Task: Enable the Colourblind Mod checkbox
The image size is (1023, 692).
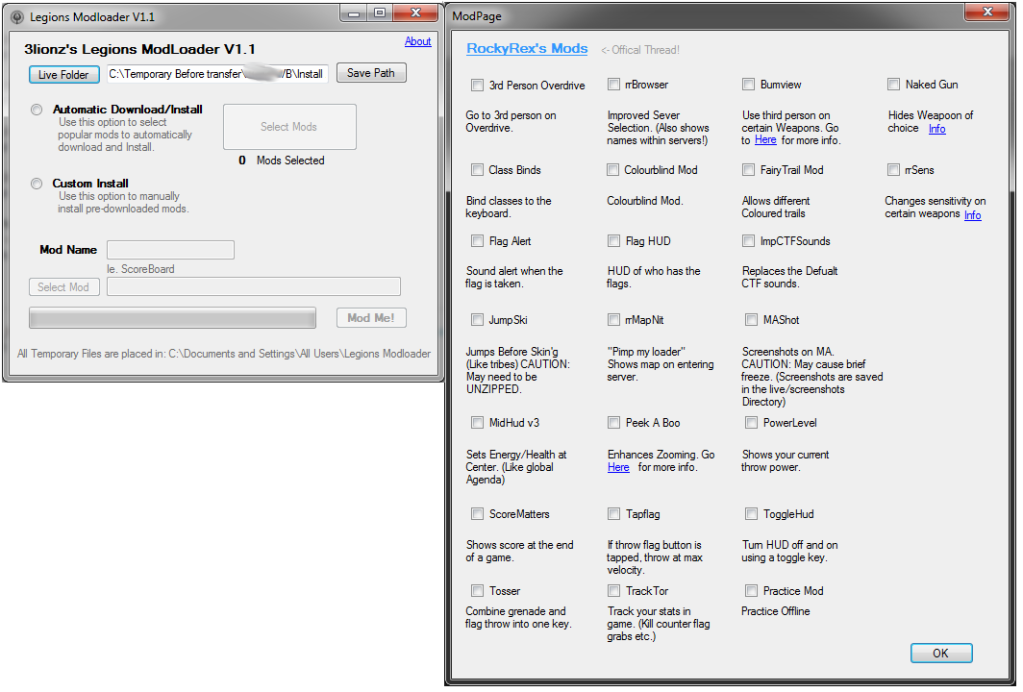Action: pos(613,170)
